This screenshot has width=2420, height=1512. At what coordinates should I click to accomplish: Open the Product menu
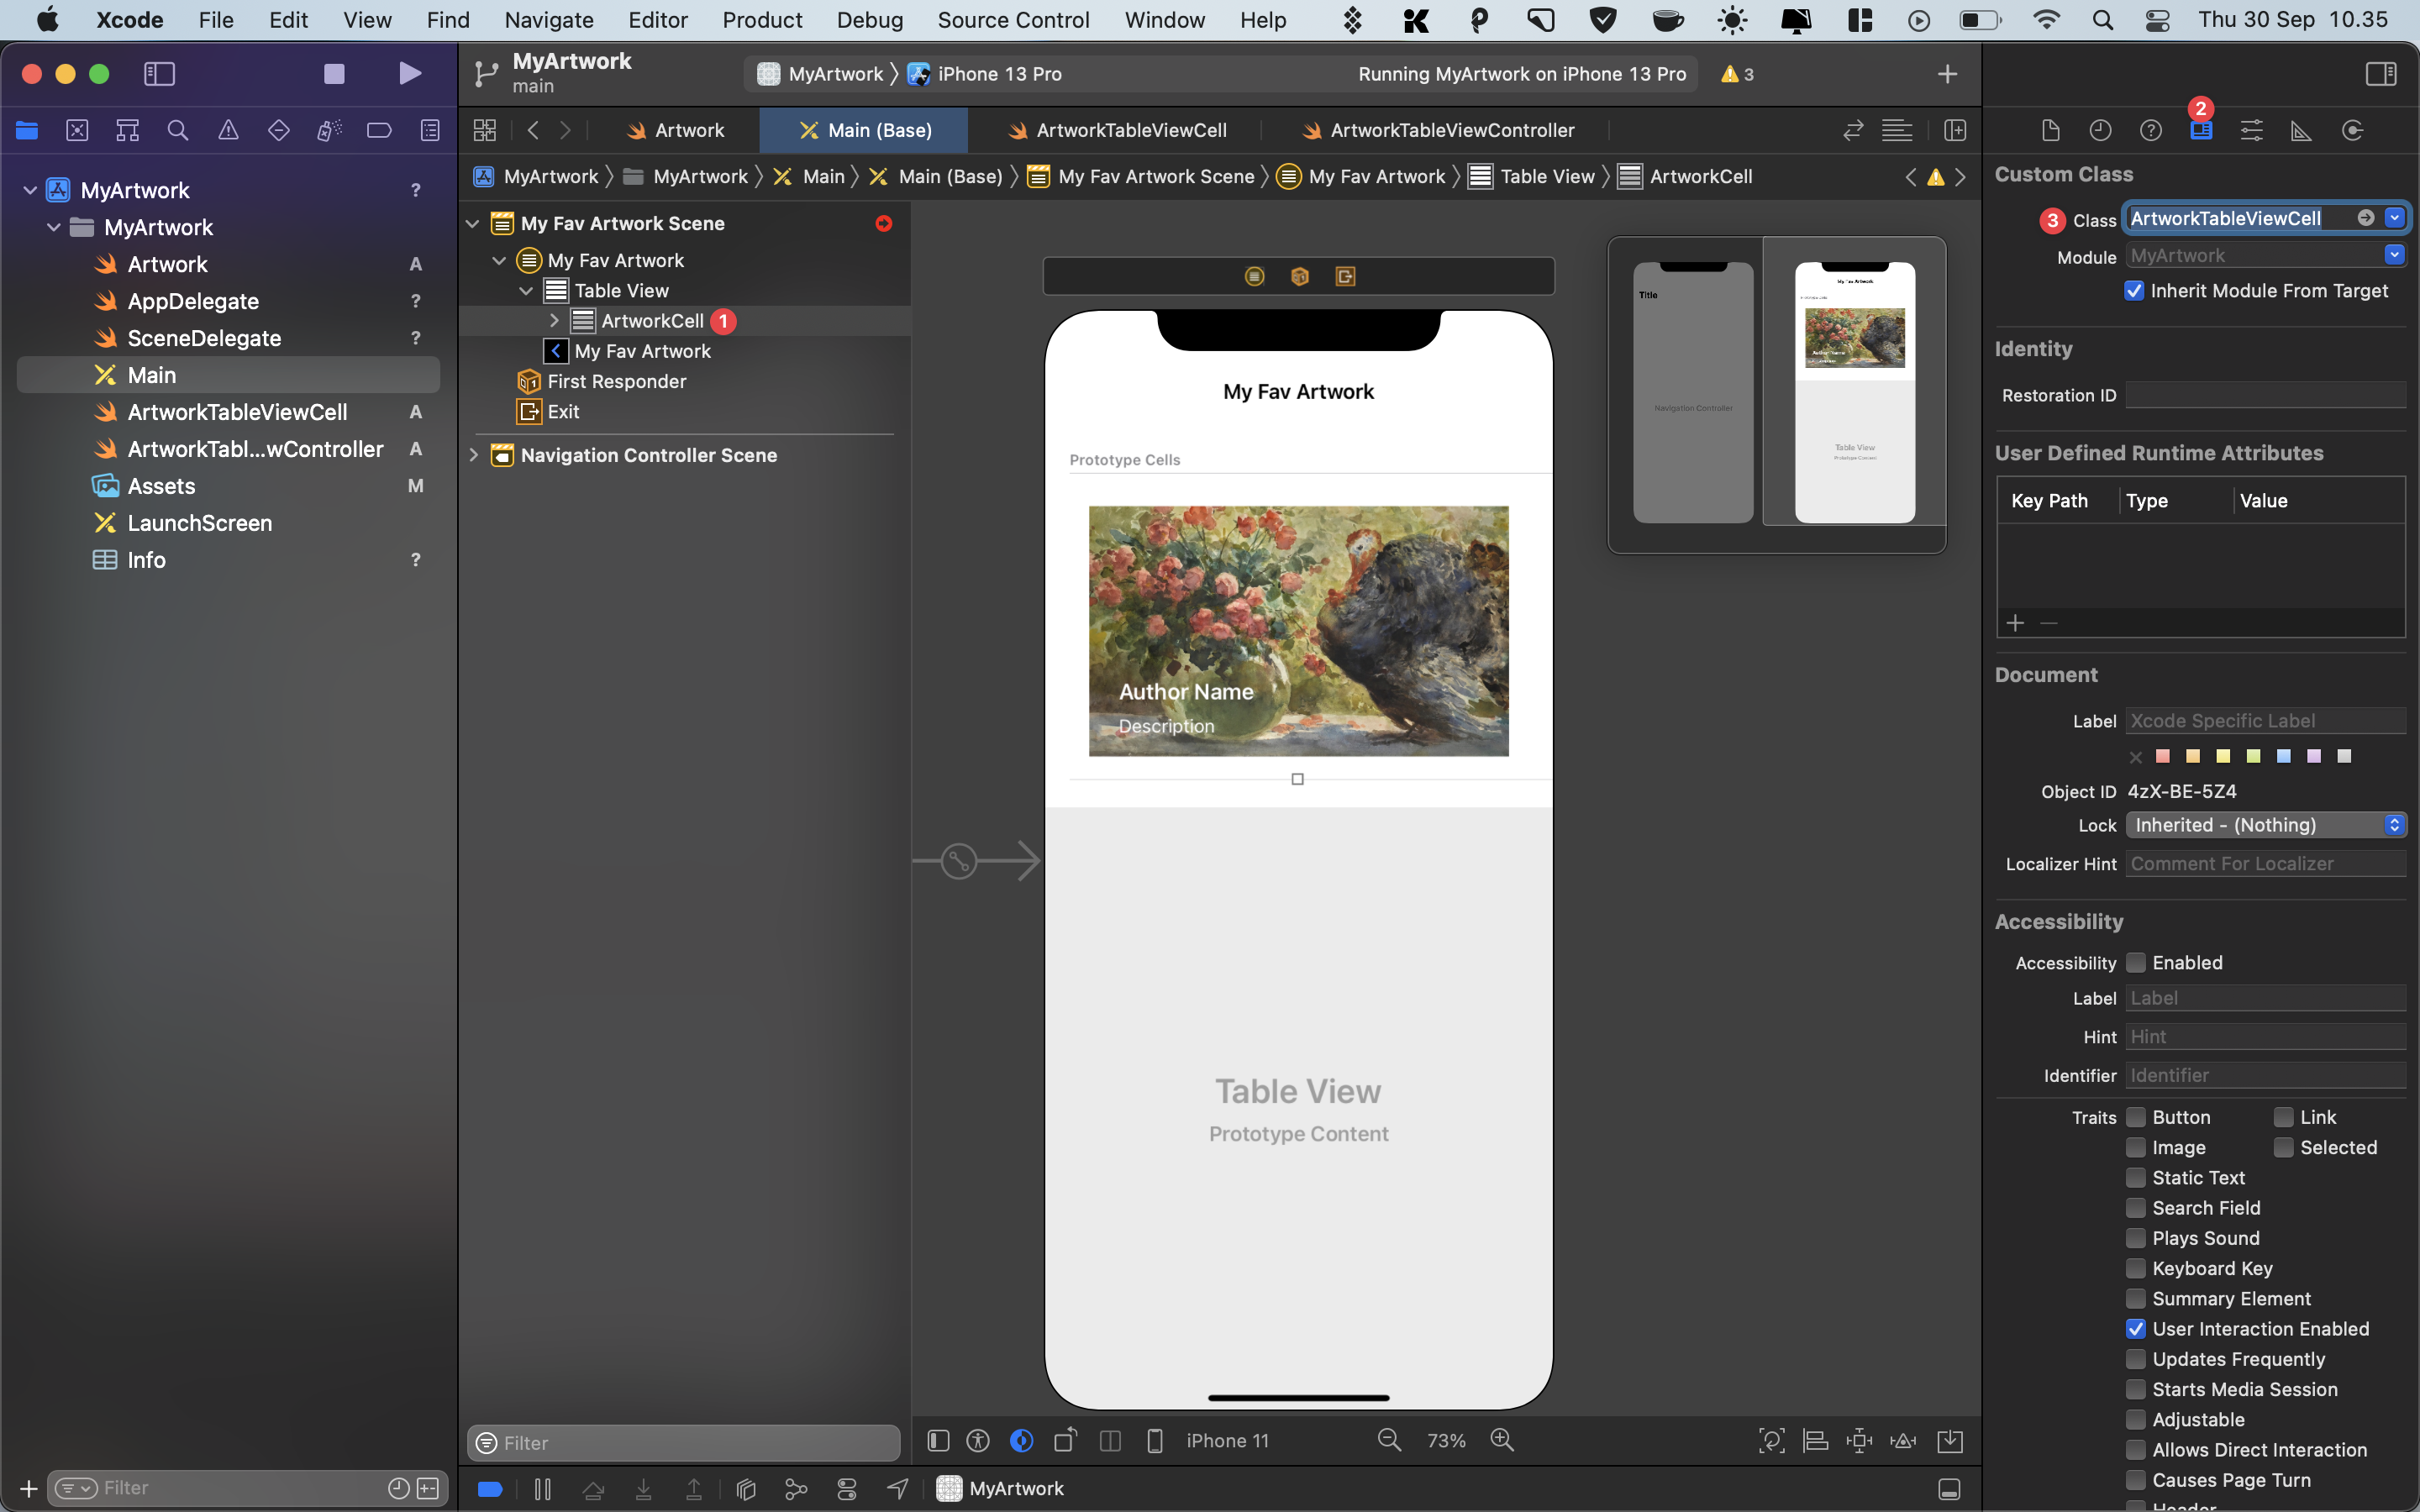(762, 20)
